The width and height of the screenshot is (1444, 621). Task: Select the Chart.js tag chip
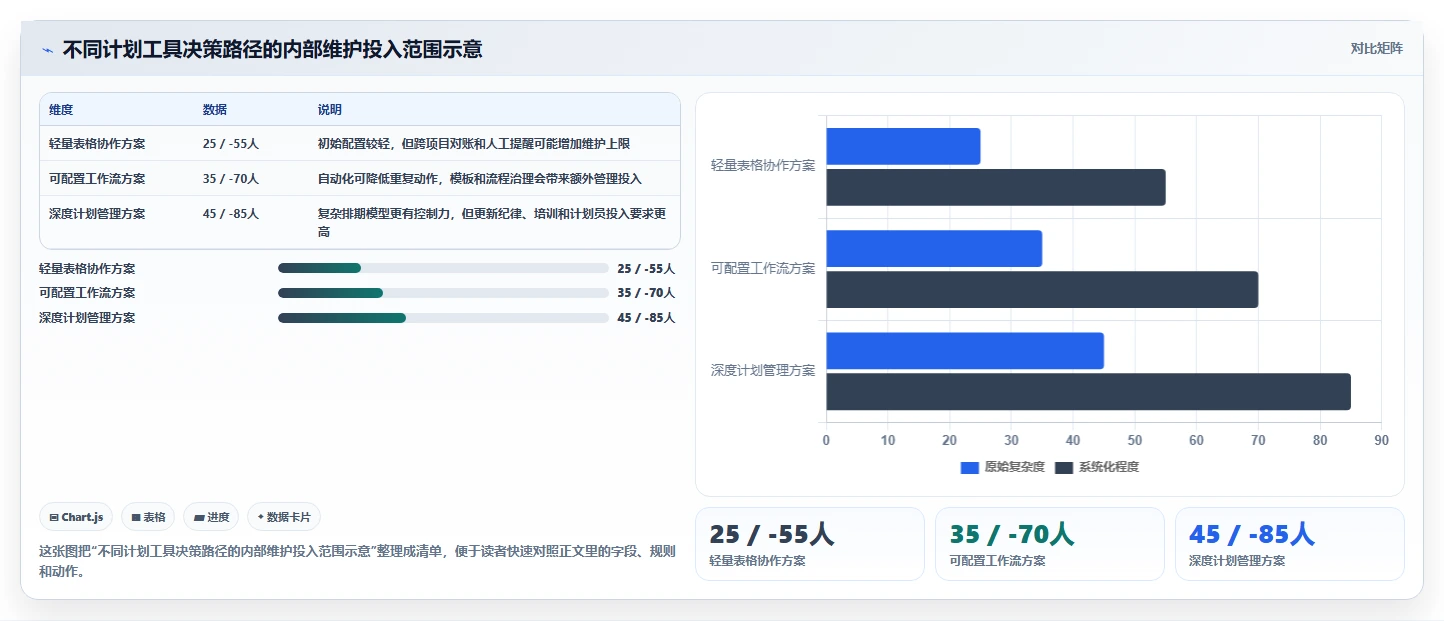[77, 517]
